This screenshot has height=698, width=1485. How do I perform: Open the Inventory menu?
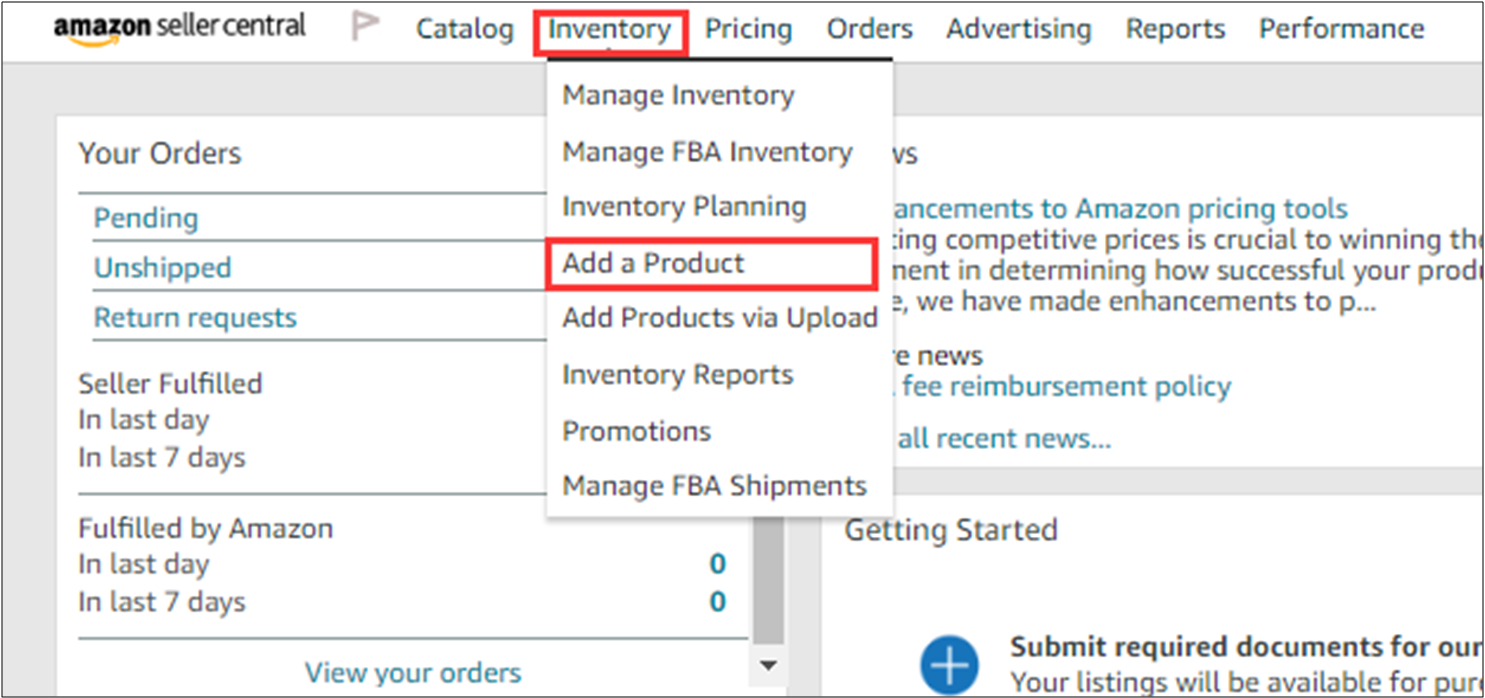(609, 30)
